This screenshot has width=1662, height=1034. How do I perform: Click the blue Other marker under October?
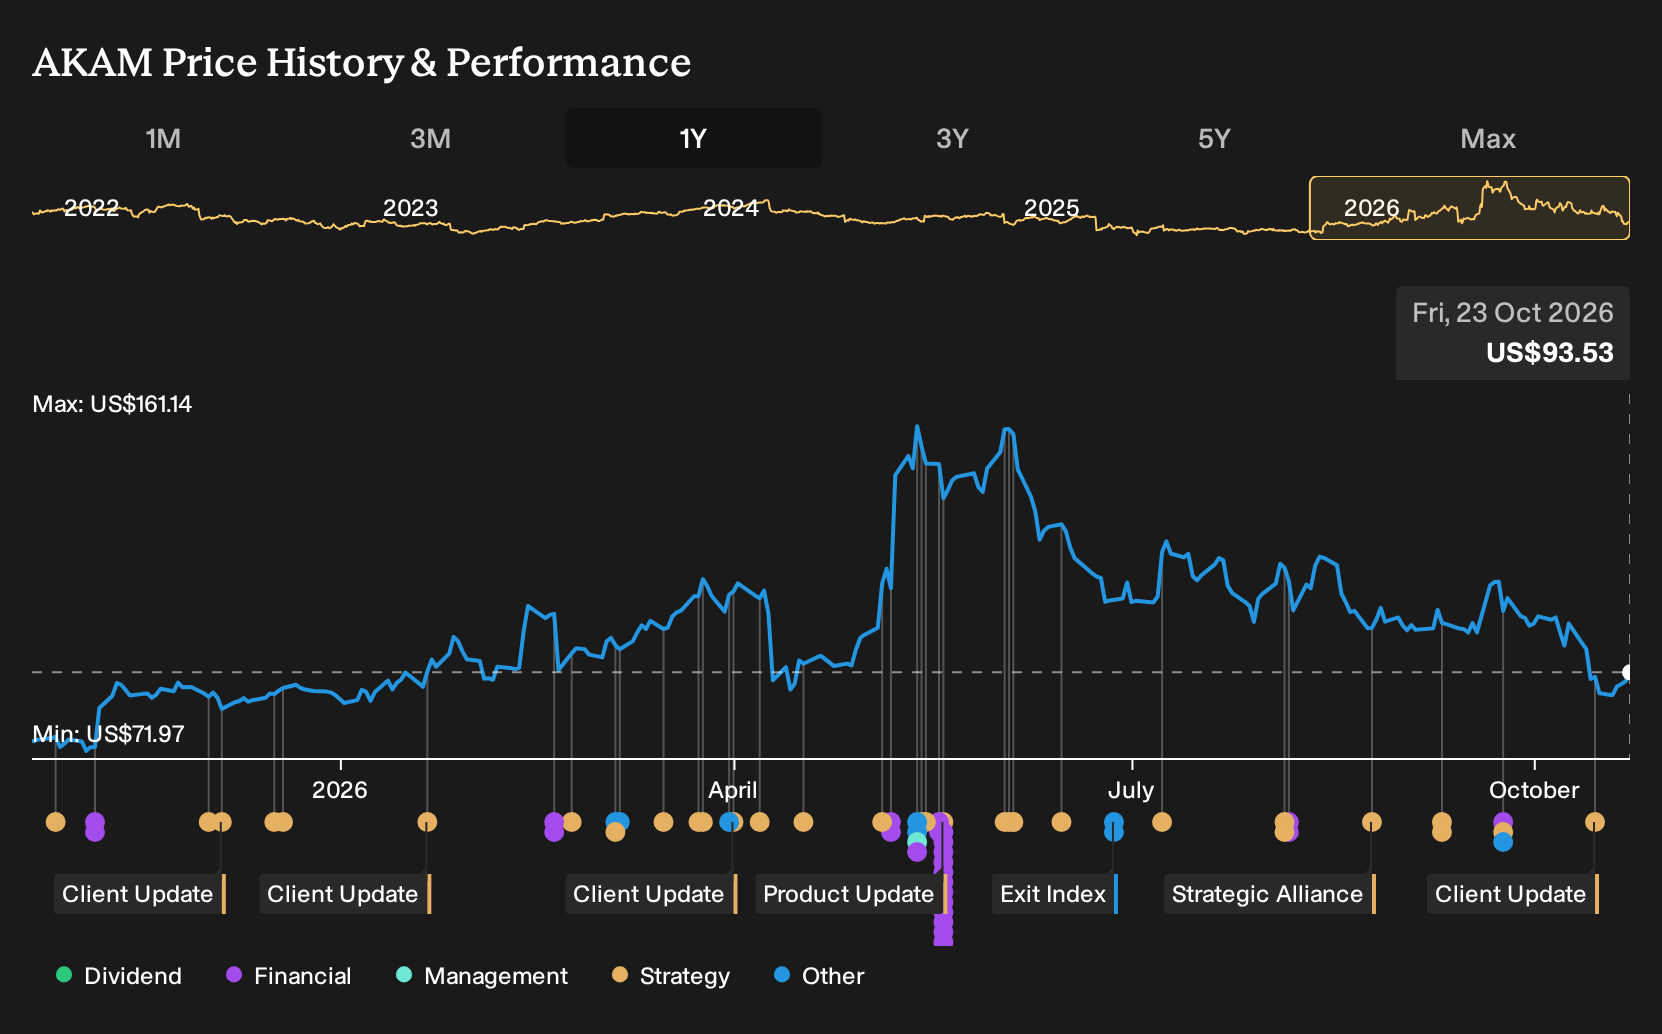click(x=1503, y=842)
